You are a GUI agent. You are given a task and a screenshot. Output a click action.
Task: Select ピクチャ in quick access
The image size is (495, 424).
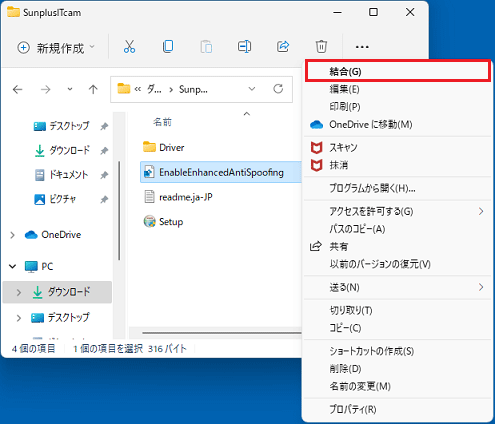[55, 199]
